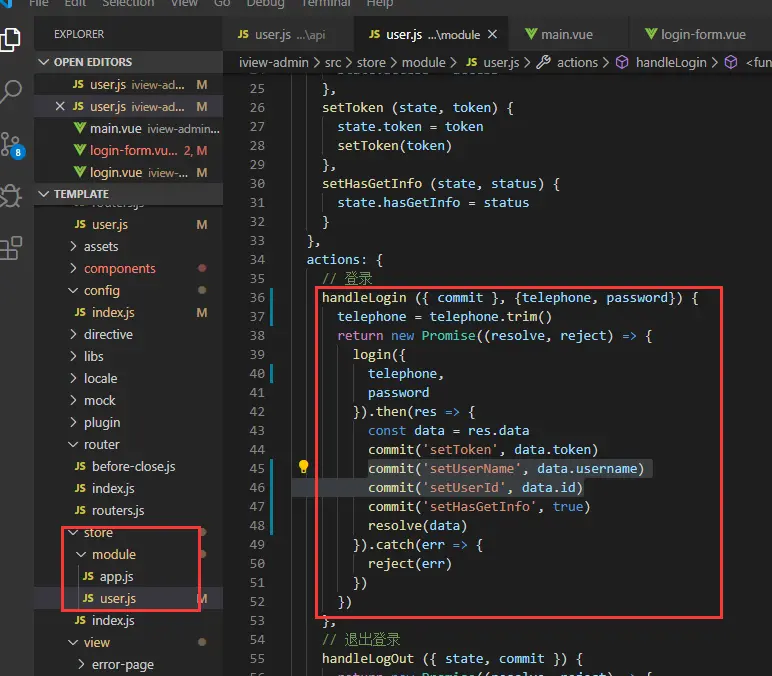Open the Debug activity bar icon
The width and height of the screenshot is (772, 676).
tap(11, 195)
